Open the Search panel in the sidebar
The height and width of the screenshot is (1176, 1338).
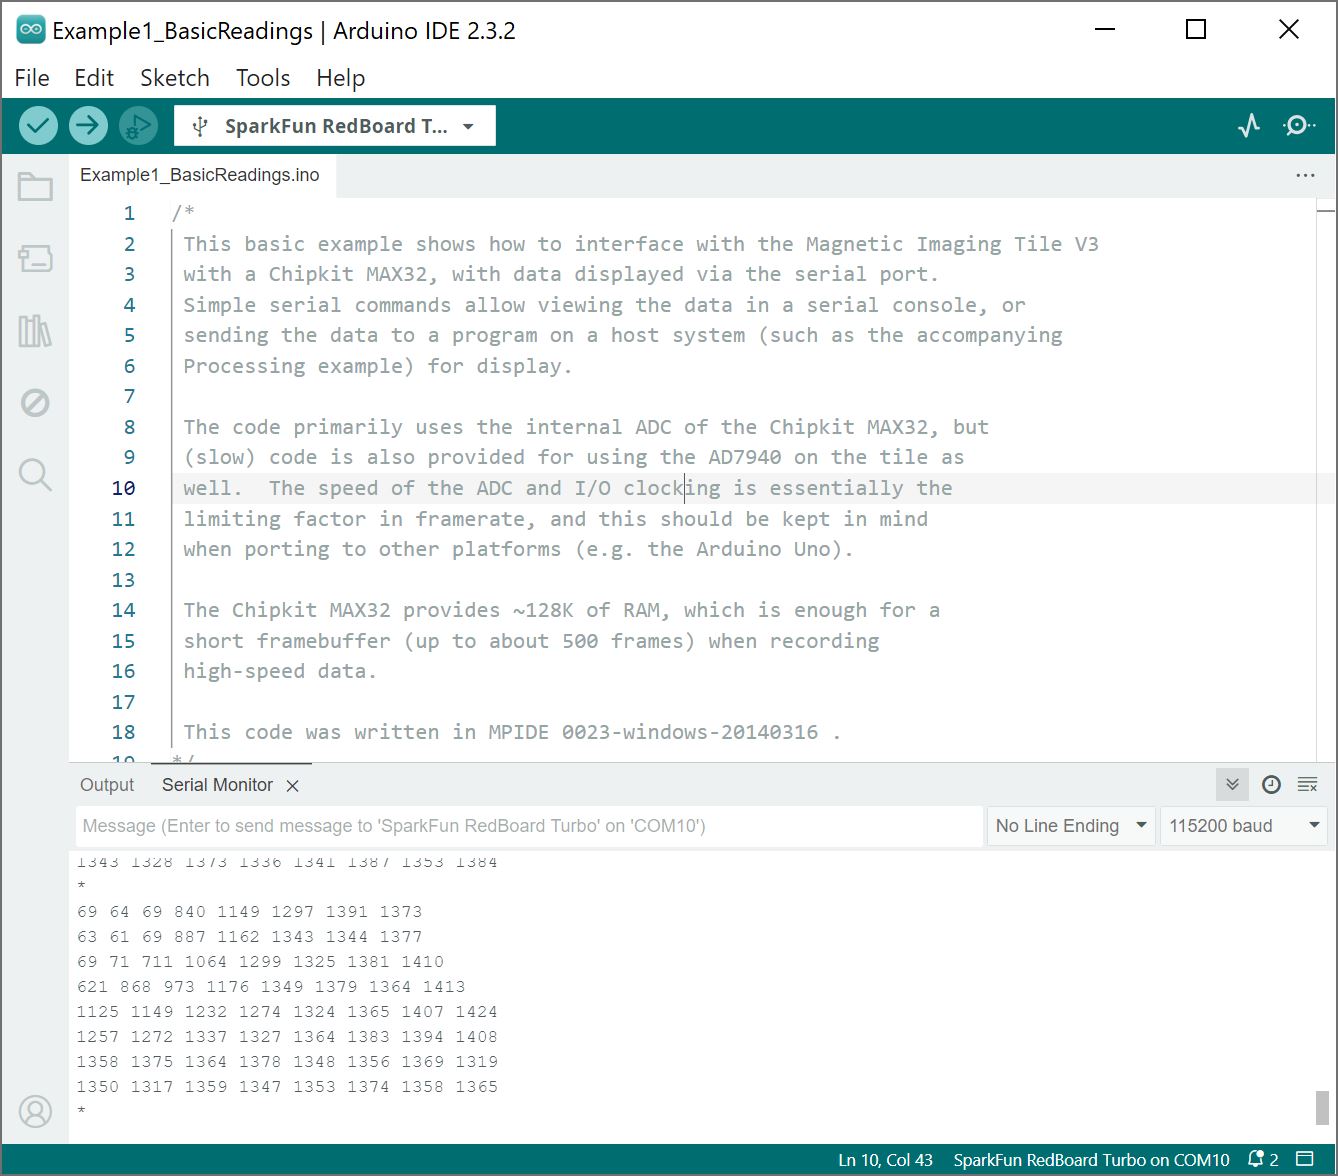coord(35,474)
